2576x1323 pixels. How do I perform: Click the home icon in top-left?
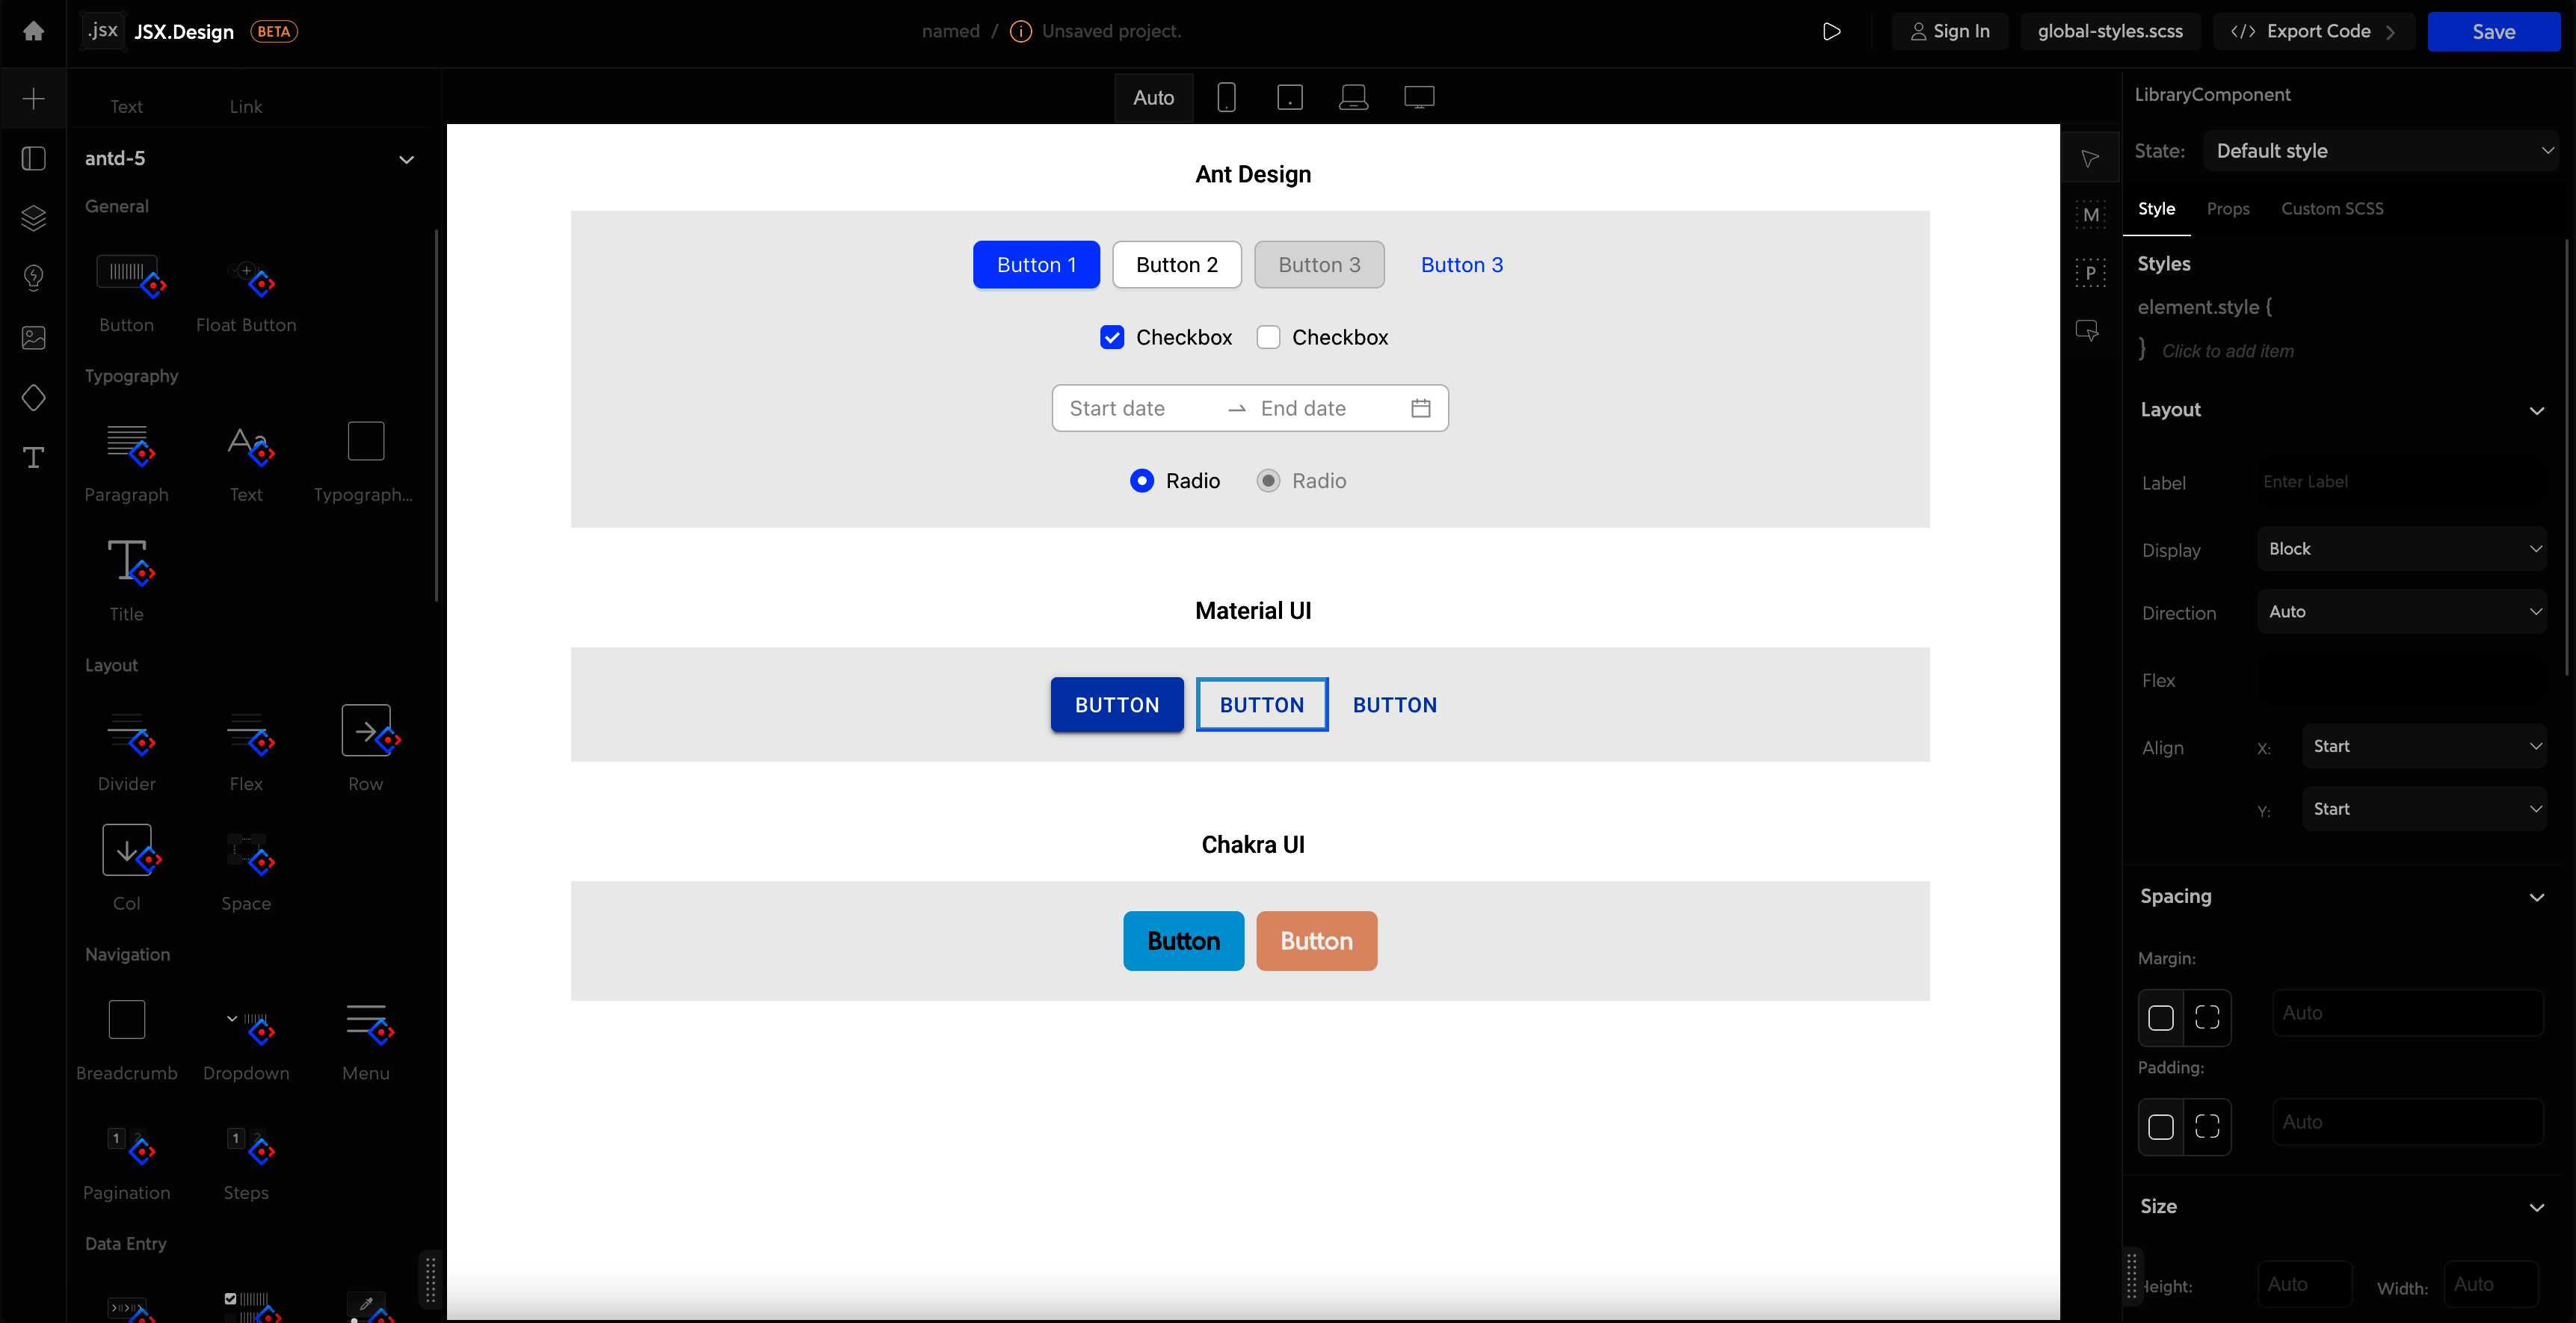[x=33, y=31]
